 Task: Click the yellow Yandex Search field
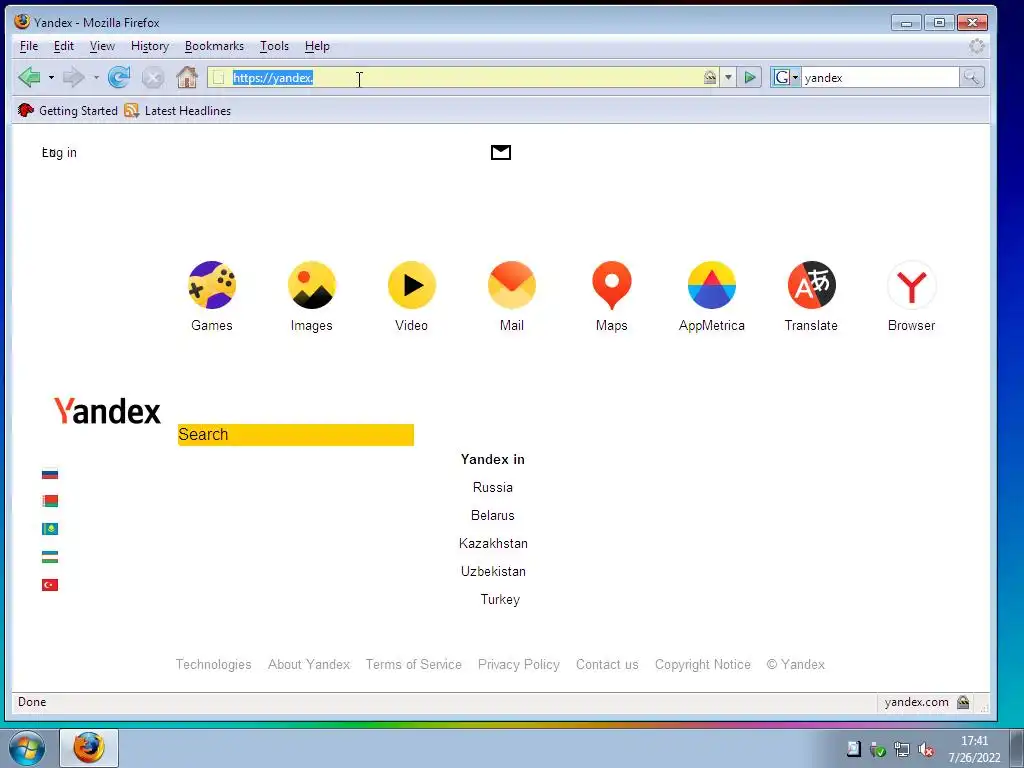(296, 435)
